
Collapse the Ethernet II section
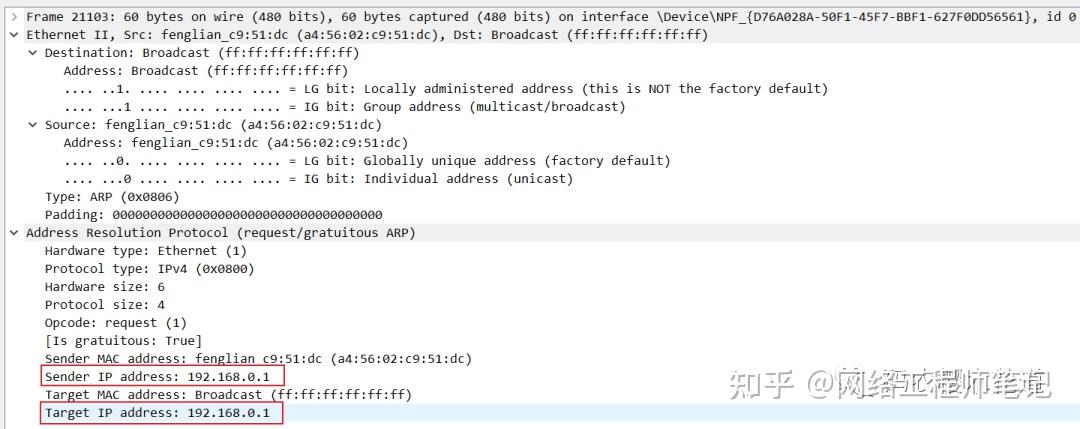click(x=13, y=35)
